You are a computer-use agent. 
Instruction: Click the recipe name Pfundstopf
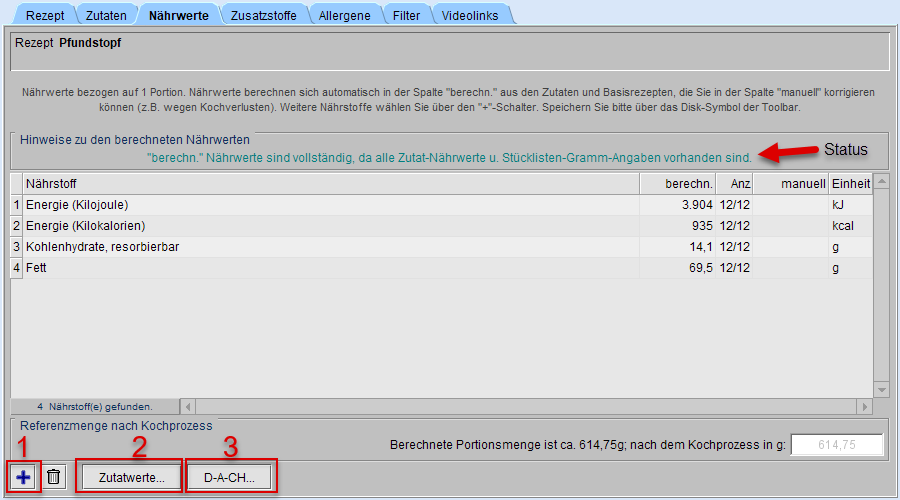pyautogui.click(x=90, y=42)
